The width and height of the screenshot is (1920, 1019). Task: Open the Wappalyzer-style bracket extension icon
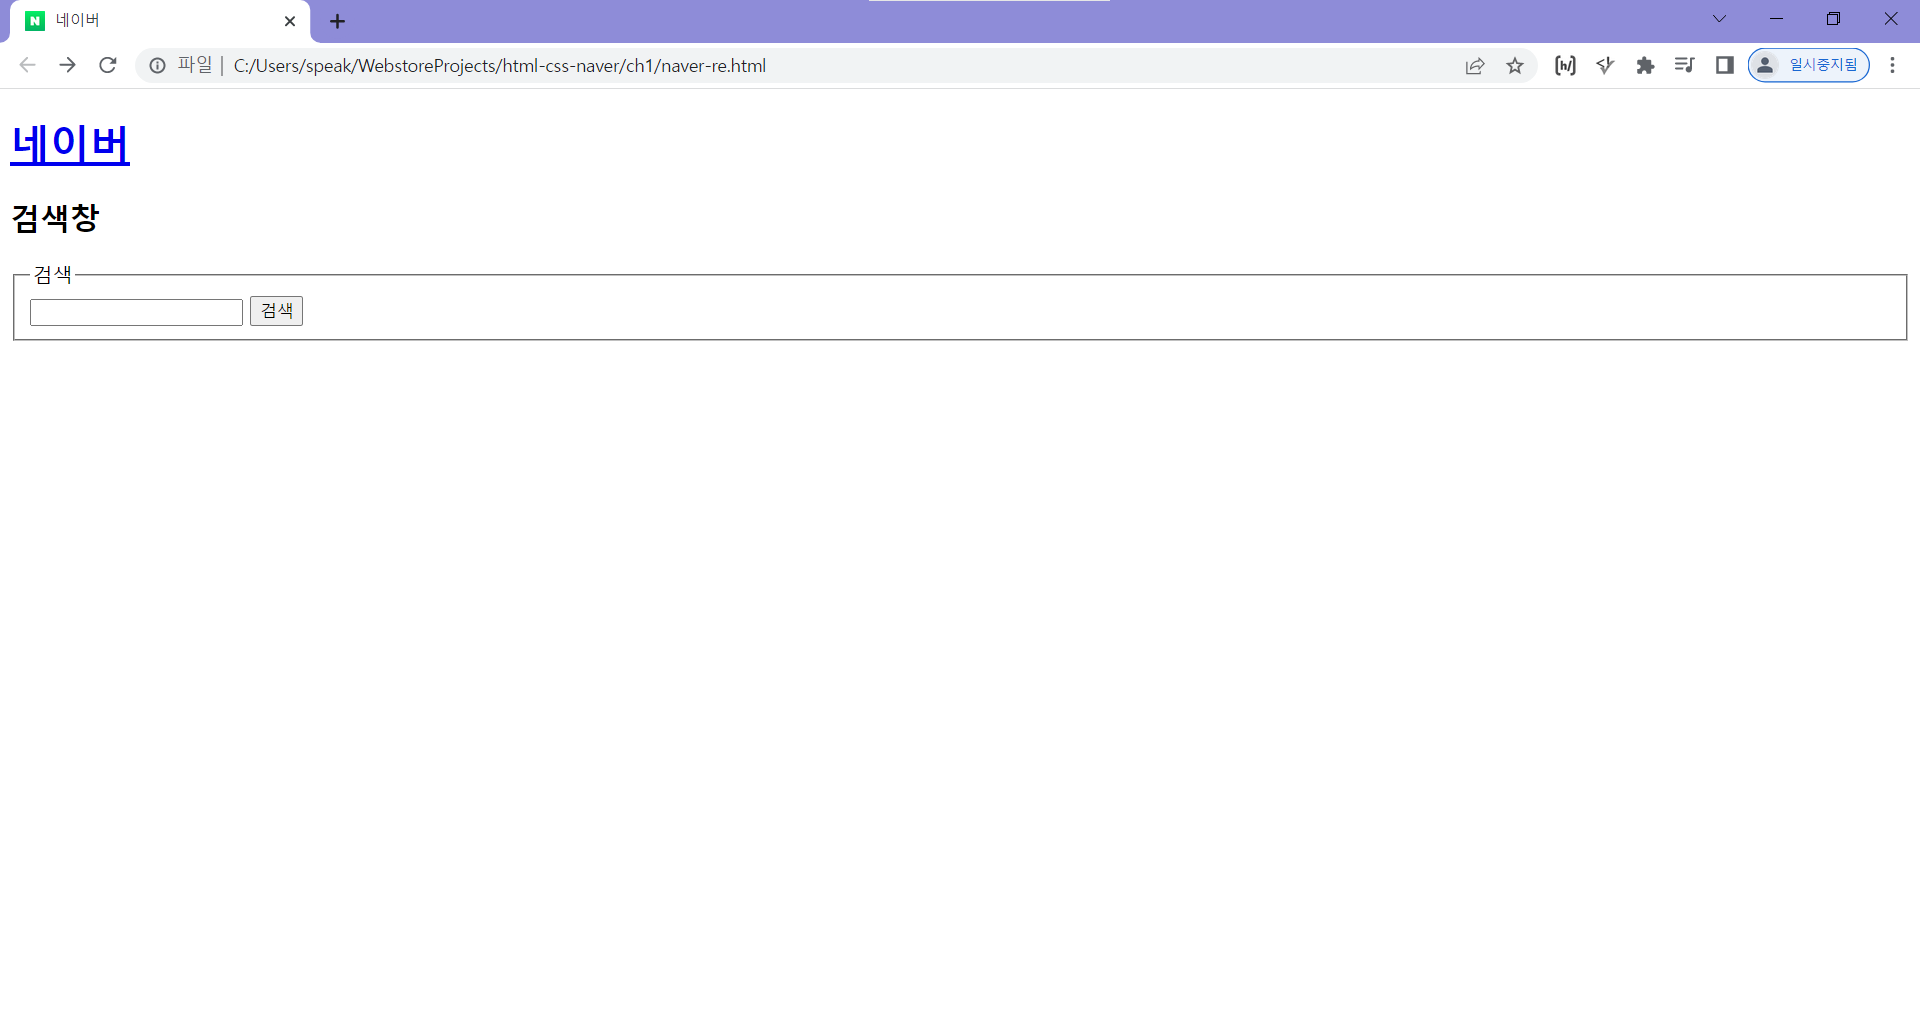point(1565,65)
